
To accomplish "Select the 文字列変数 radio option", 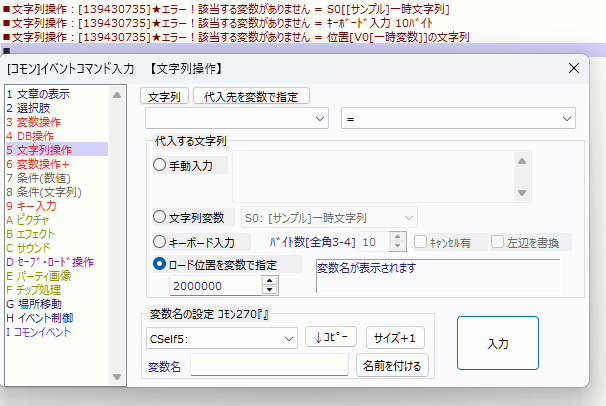I will click(x=160, y=216).
